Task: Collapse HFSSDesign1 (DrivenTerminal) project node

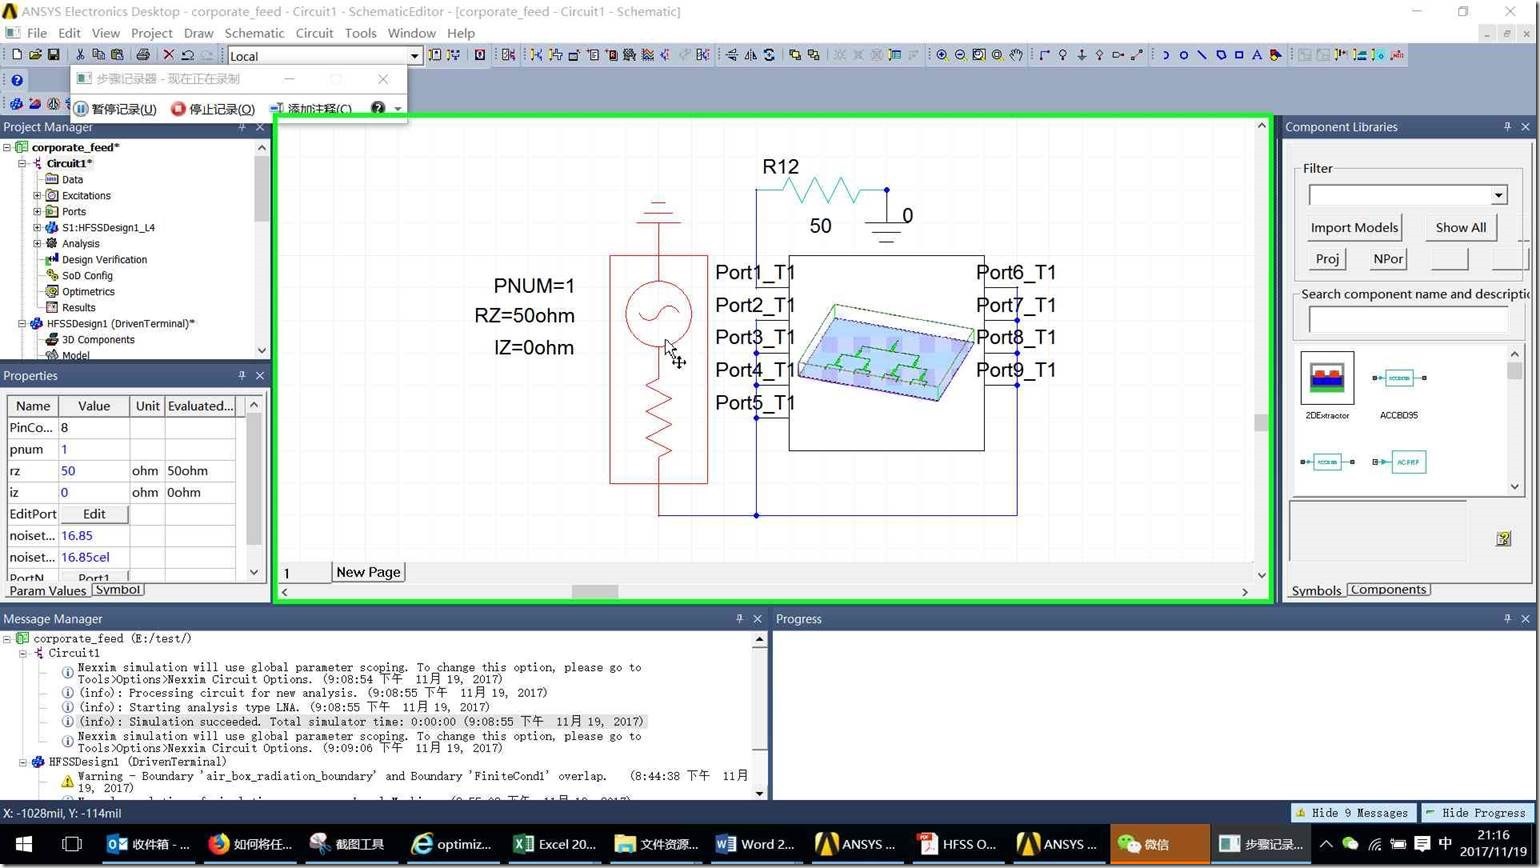Action: click(x=22, y=323)
